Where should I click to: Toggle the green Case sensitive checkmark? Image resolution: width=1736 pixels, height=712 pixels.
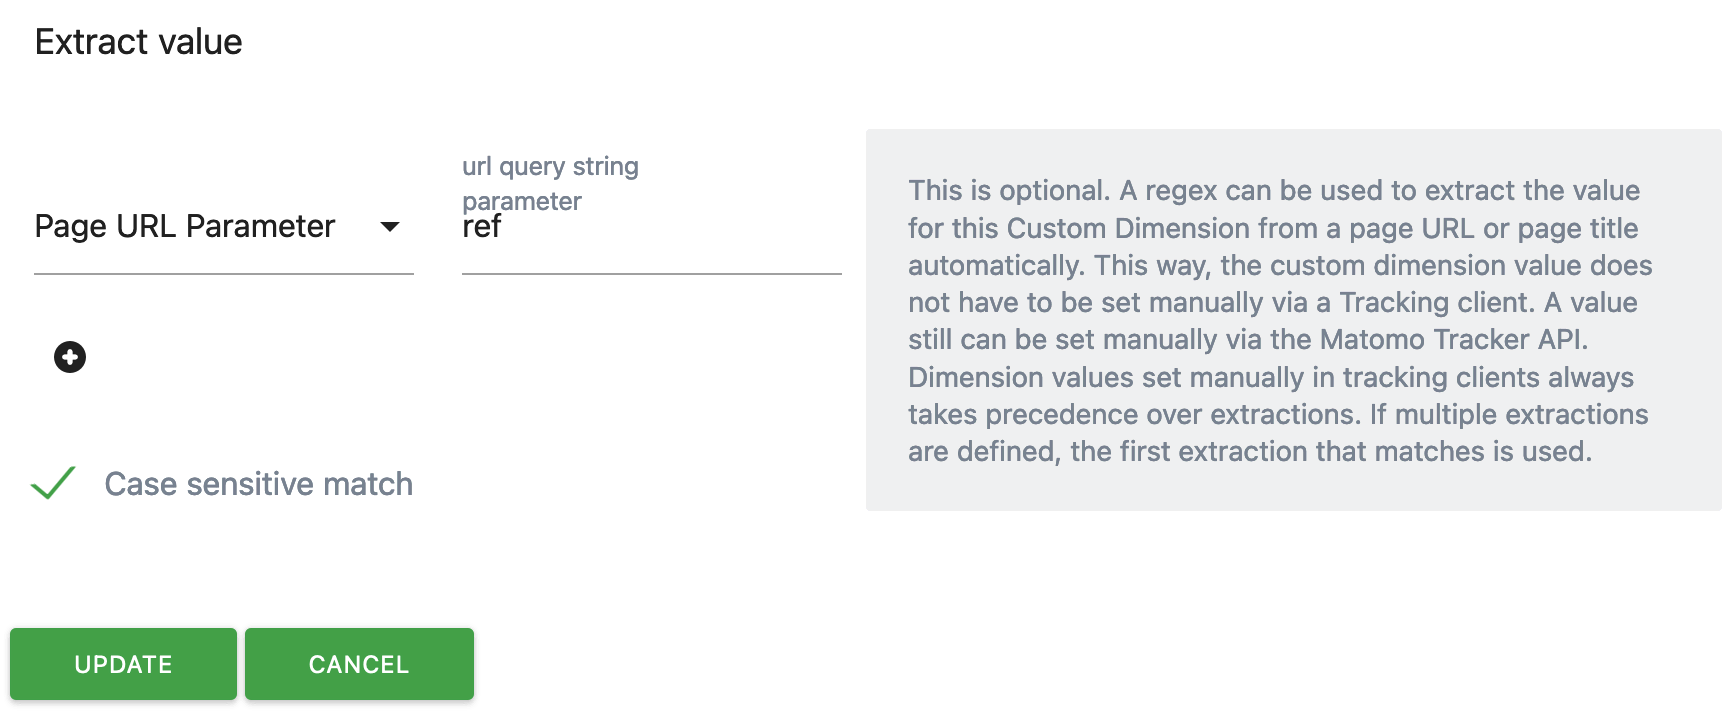click(x=53, y=483)
